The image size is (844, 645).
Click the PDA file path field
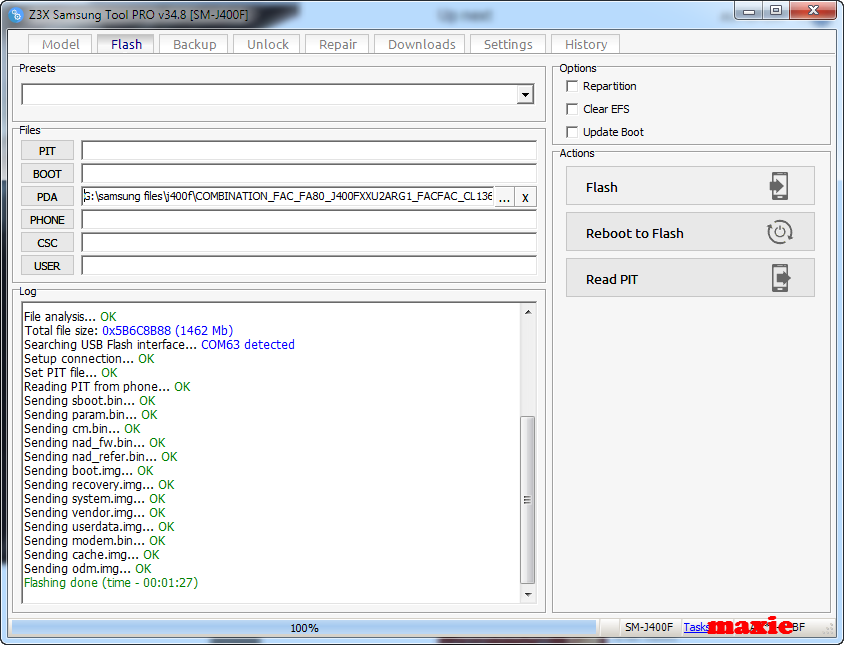coord(287,197)
